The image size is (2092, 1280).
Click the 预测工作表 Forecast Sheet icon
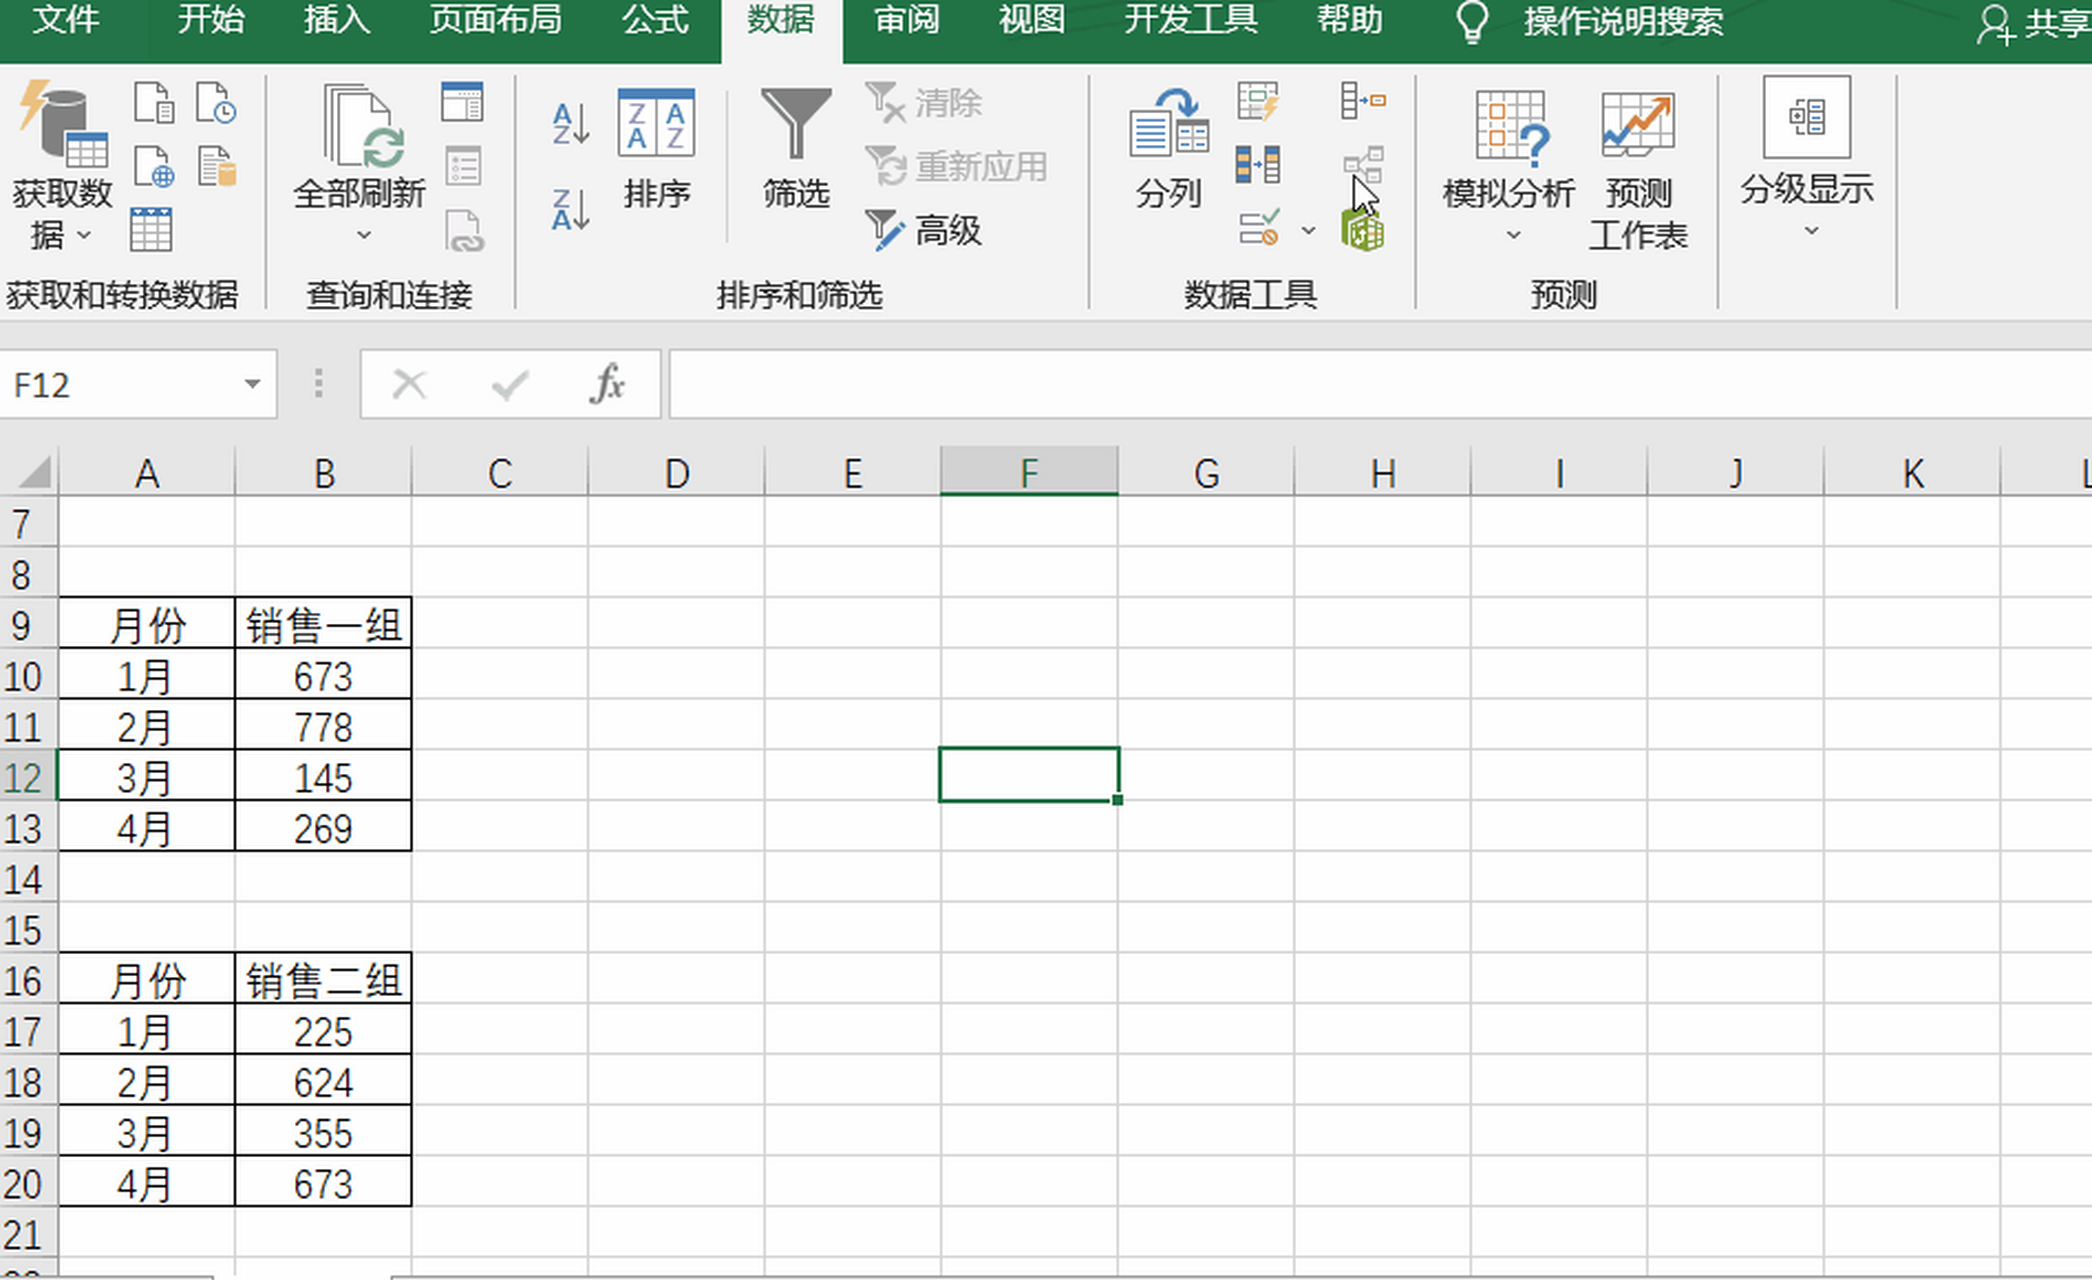[x=1638, y=170]
